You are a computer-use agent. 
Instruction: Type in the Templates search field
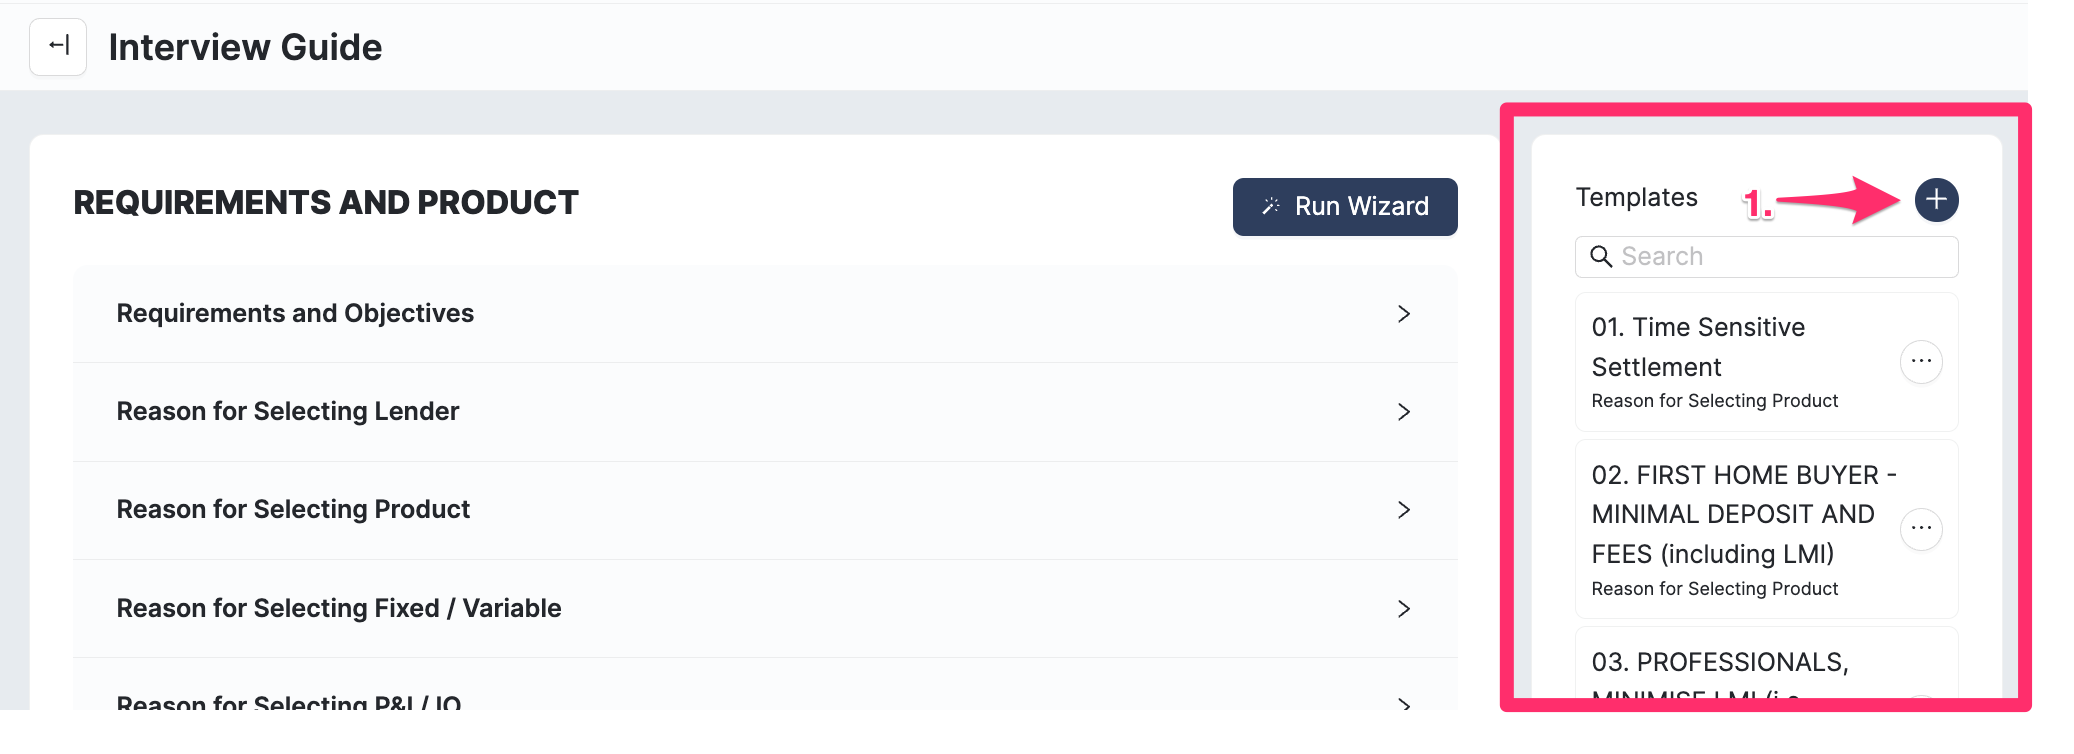click(x=1780, y=257)
